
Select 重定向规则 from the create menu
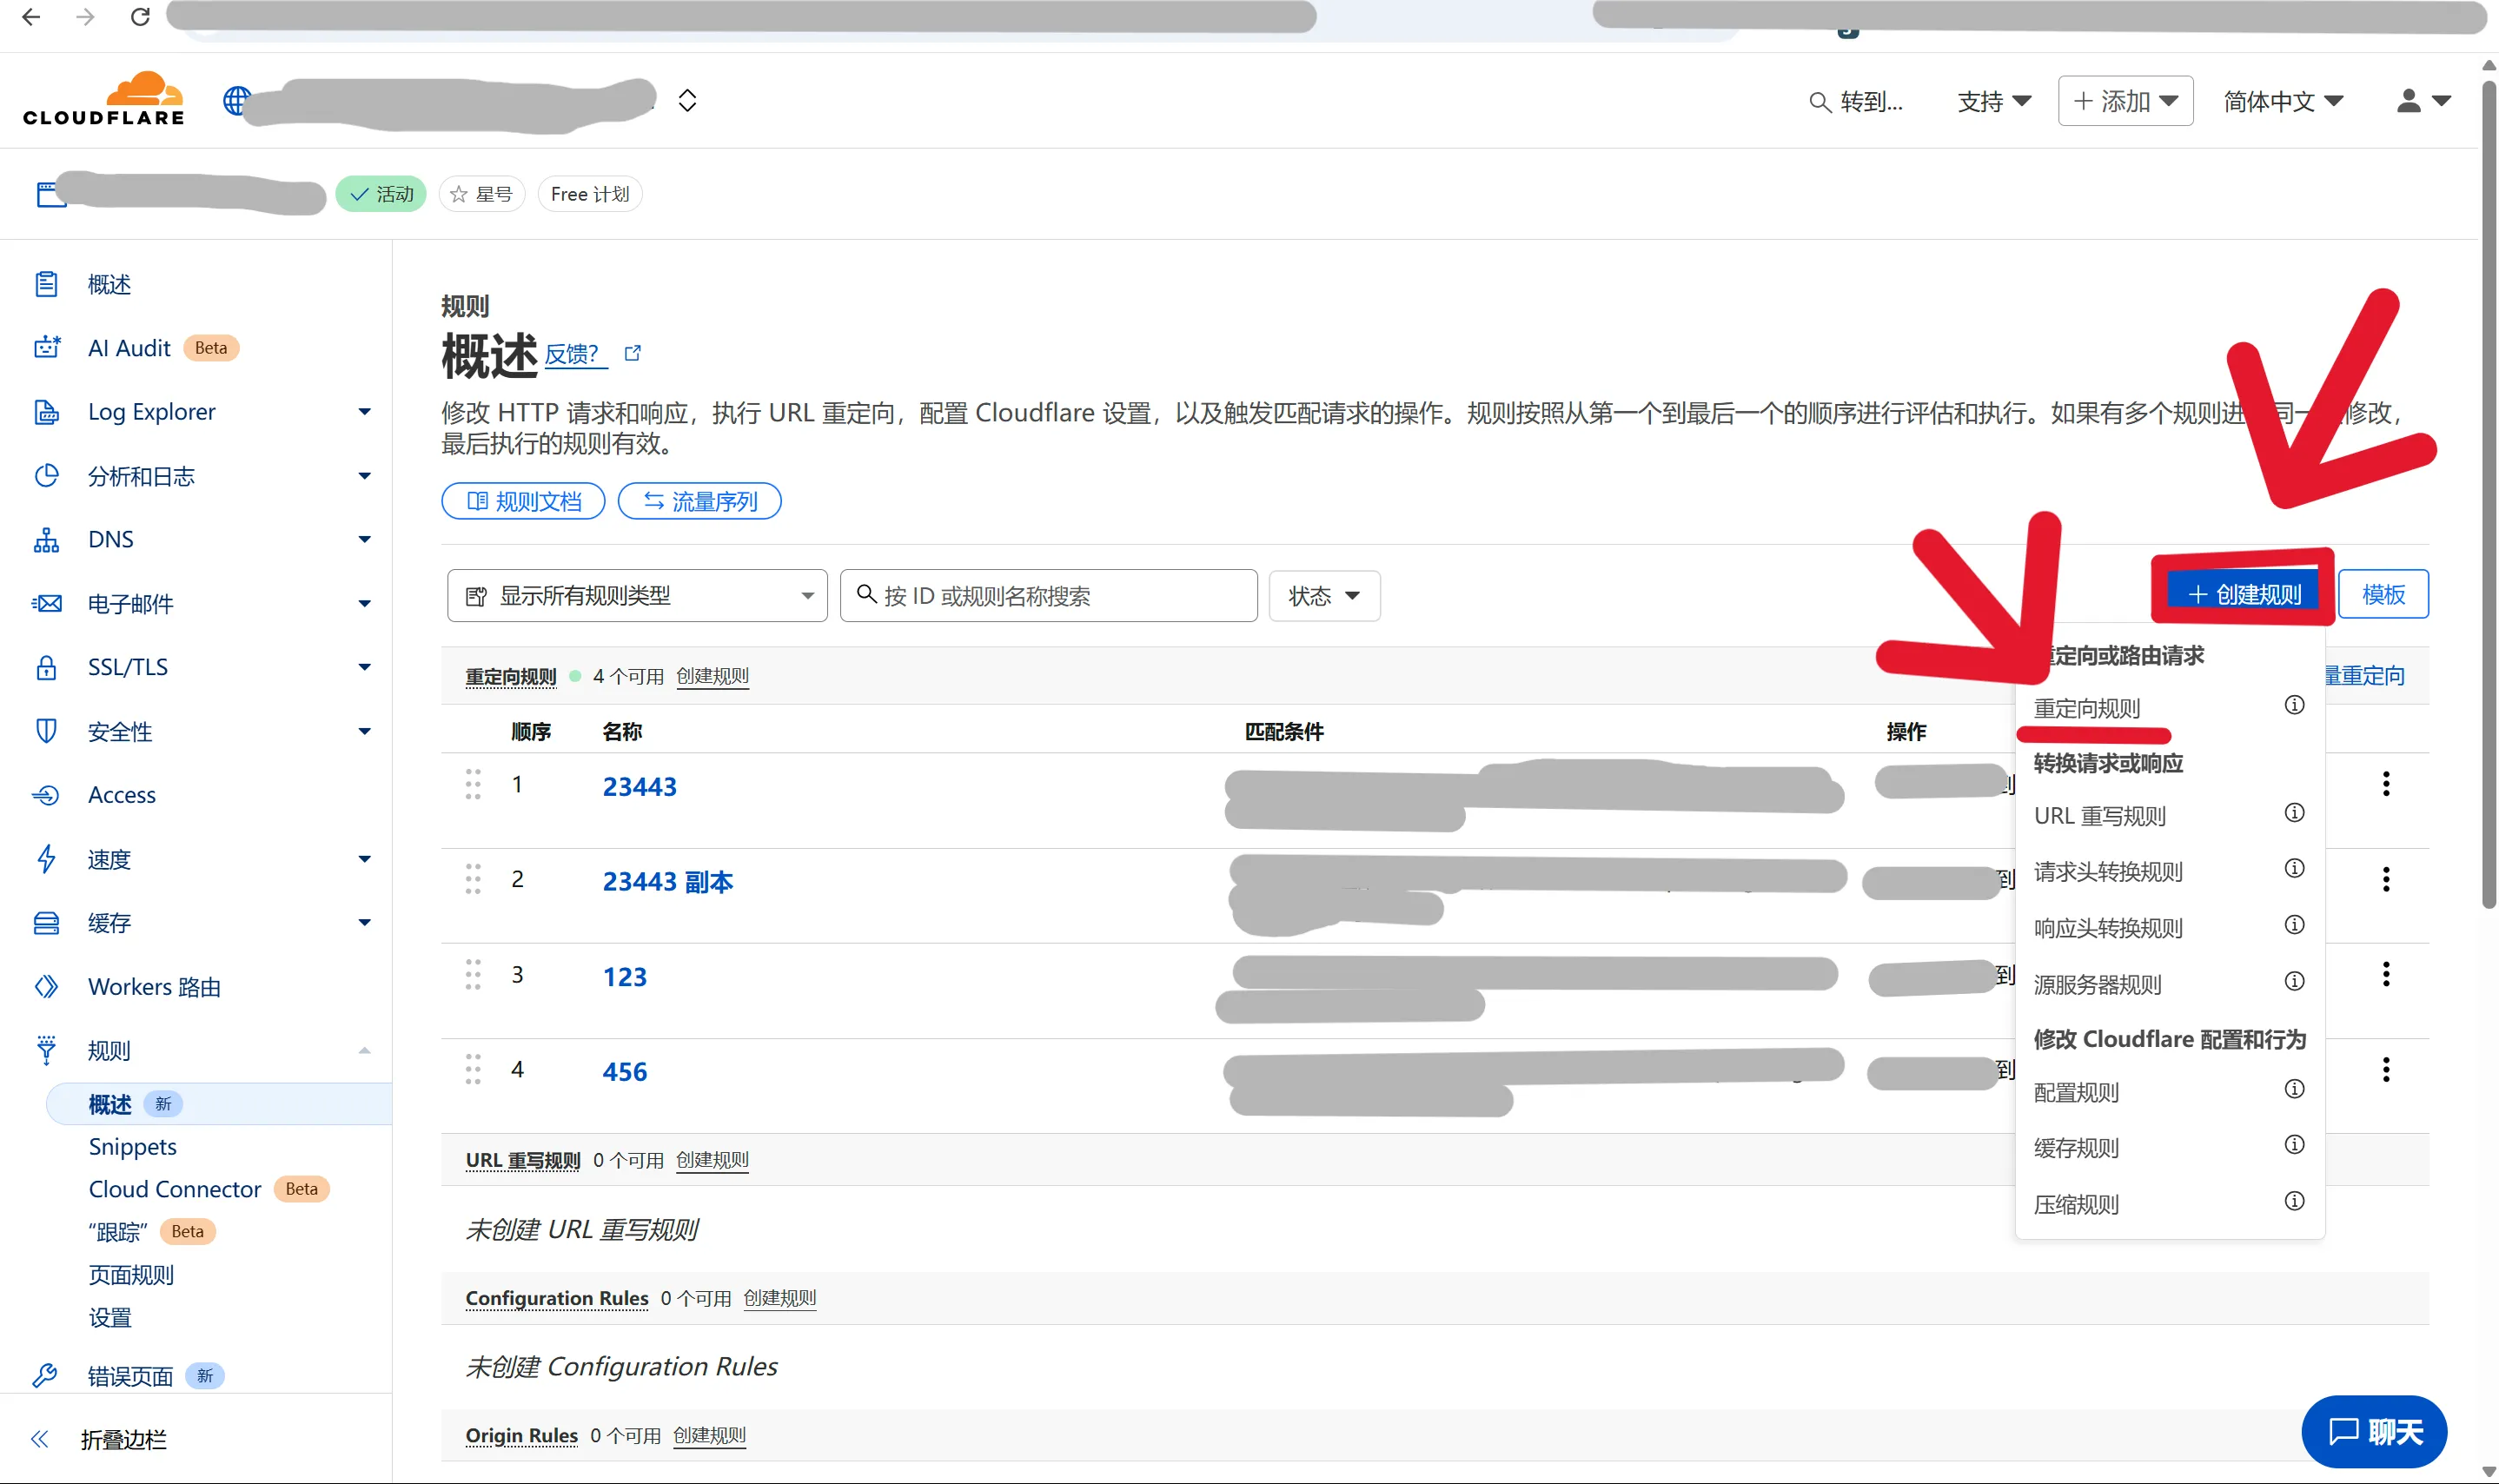pyautogui.click(x=2087, y=708)
